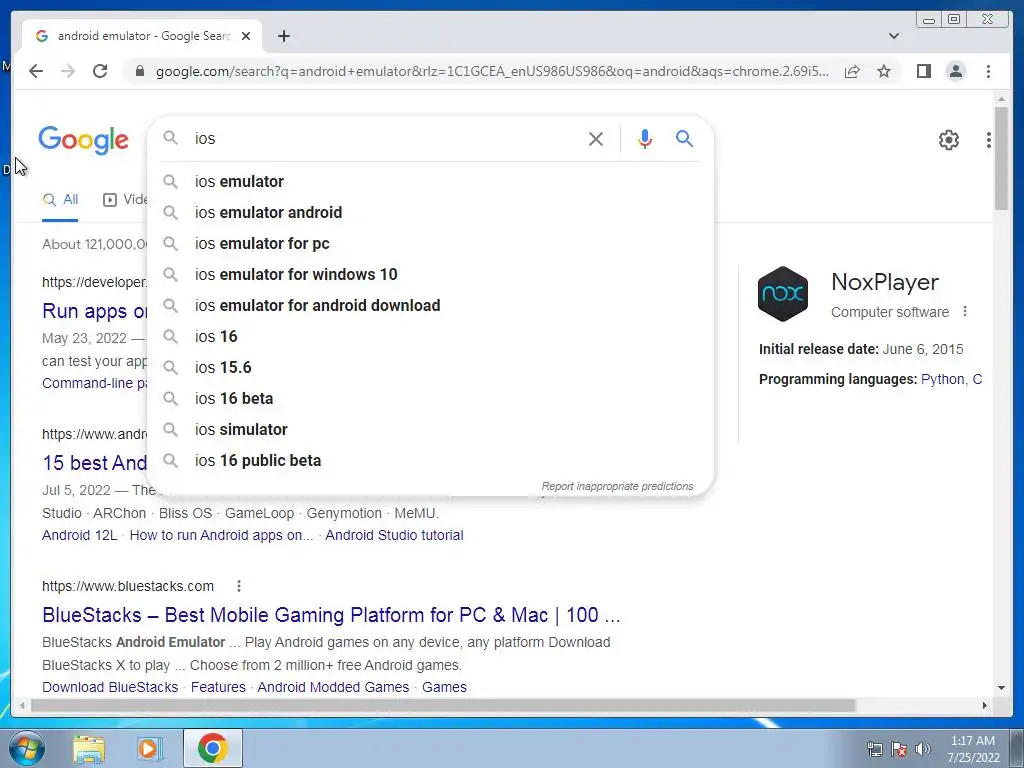Click in the Google search input

pos(385,138)
